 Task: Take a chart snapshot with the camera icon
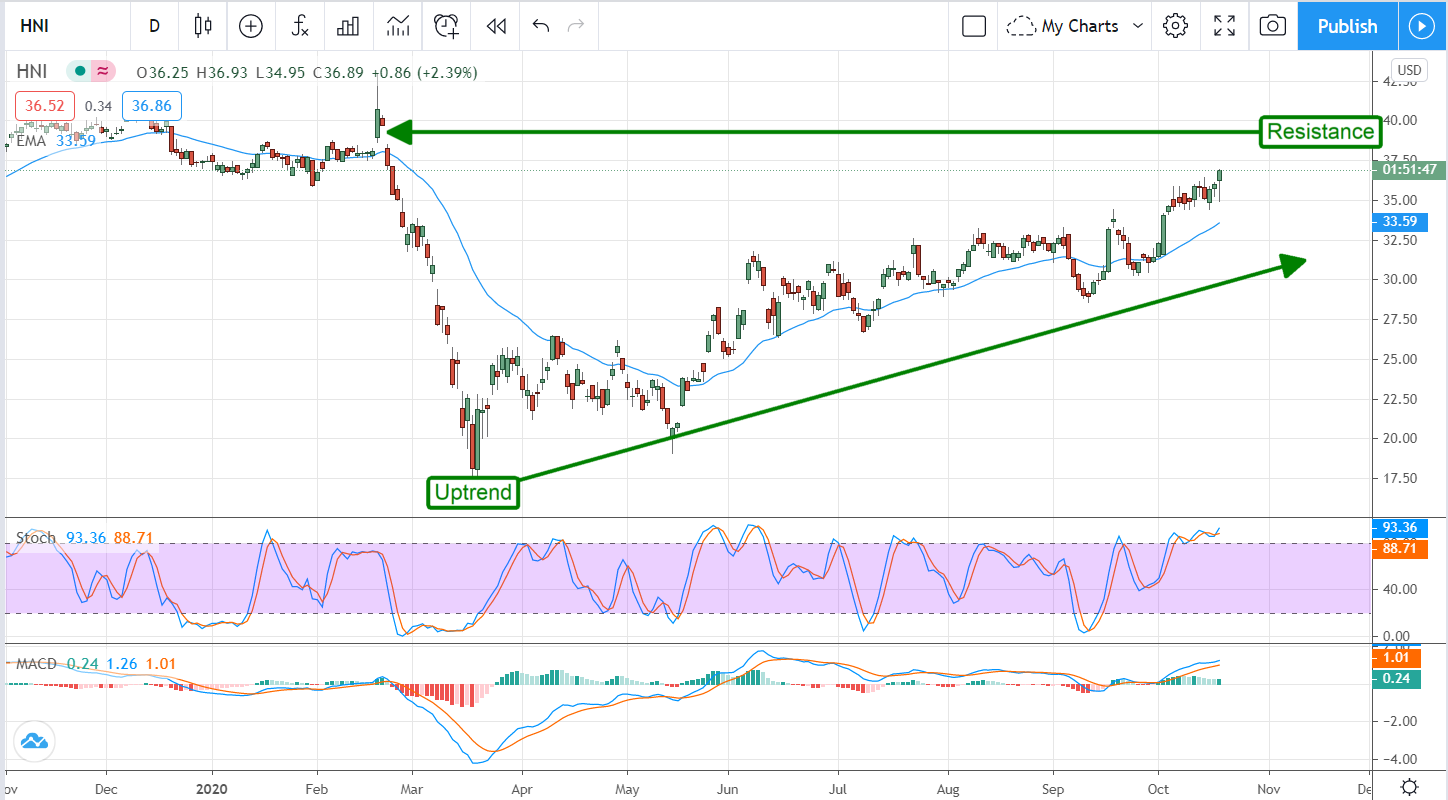(x=1272, y=26)
